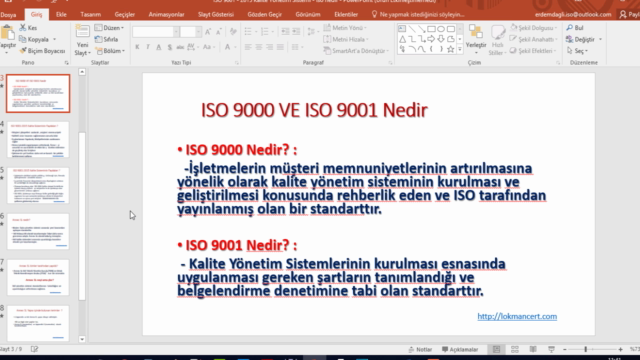Switch to slide sorter view icon
The width and height of the screenshot is (640, 360).
coord(515,349)
